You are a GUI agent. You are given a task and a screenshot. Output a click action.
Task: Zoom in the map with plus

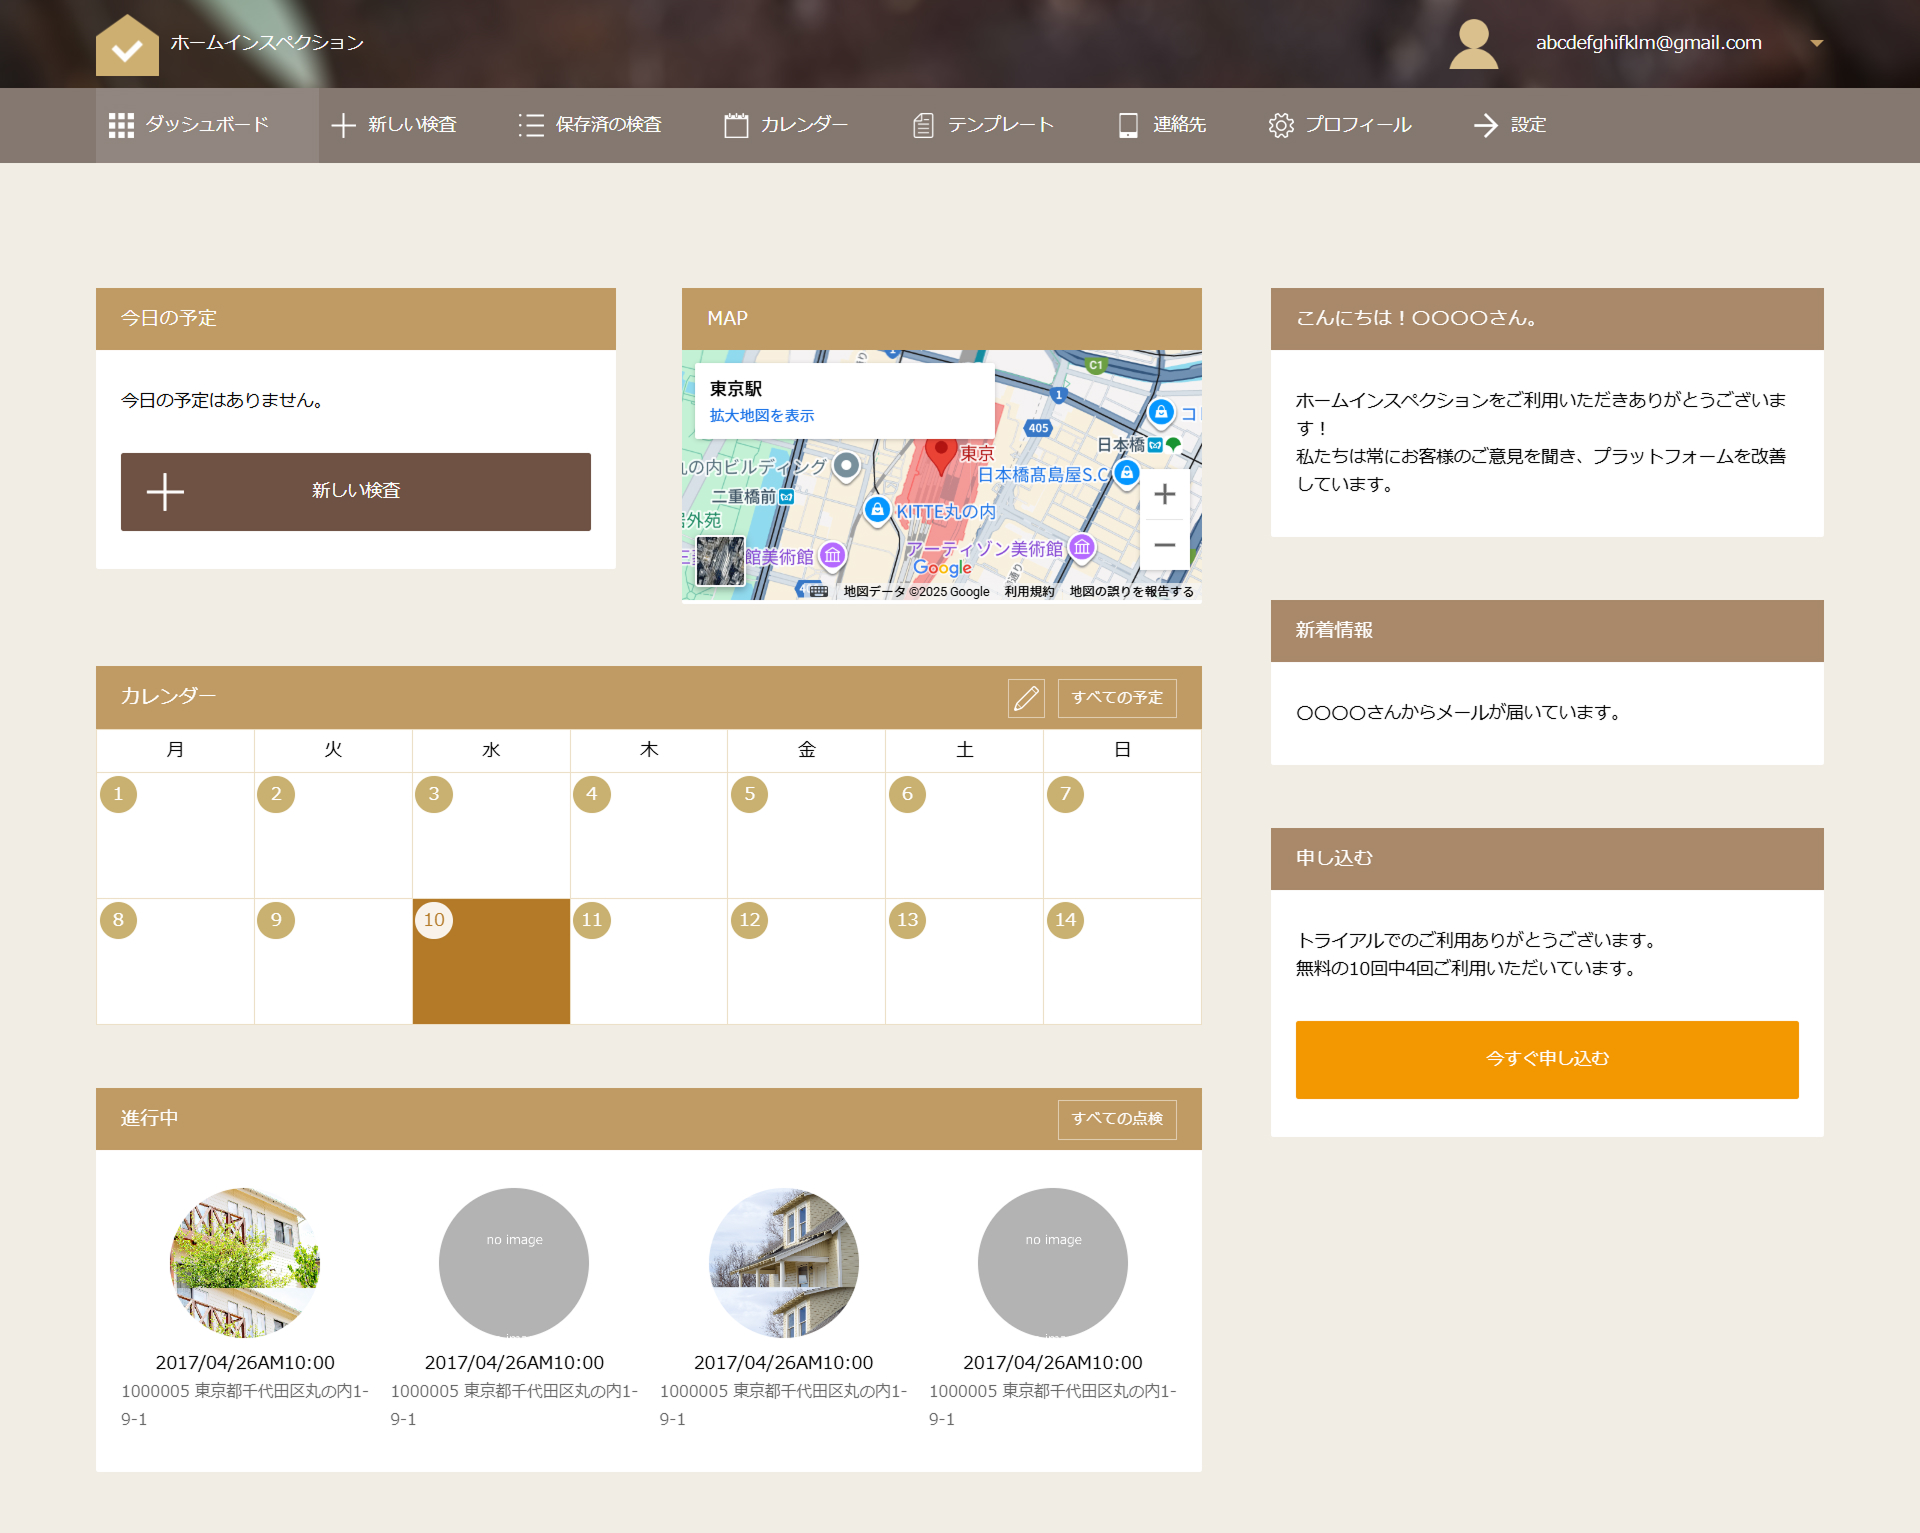1164,494
